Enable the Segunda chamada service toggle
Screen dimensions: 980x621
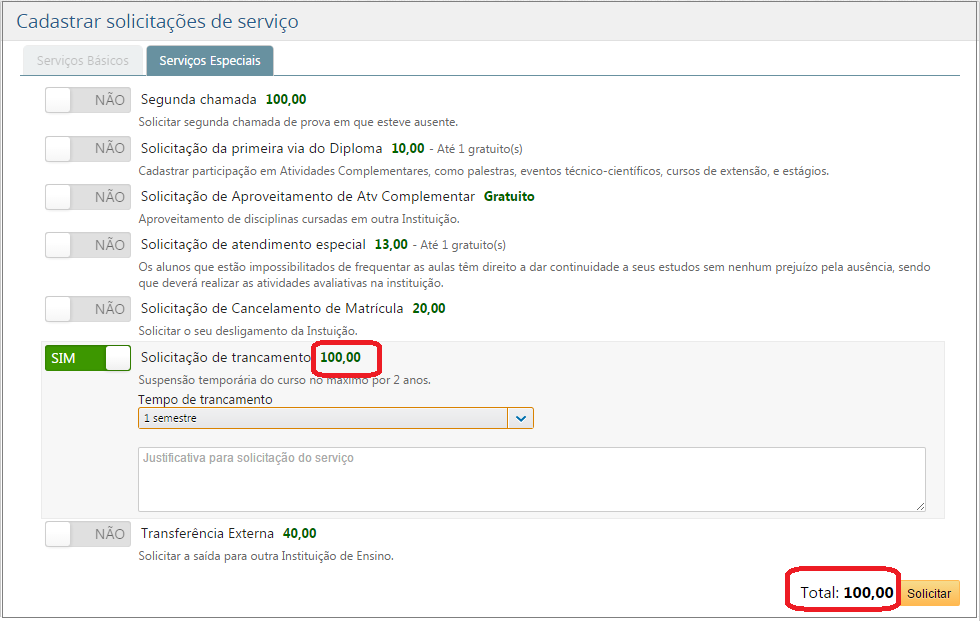tap(87, 100)
